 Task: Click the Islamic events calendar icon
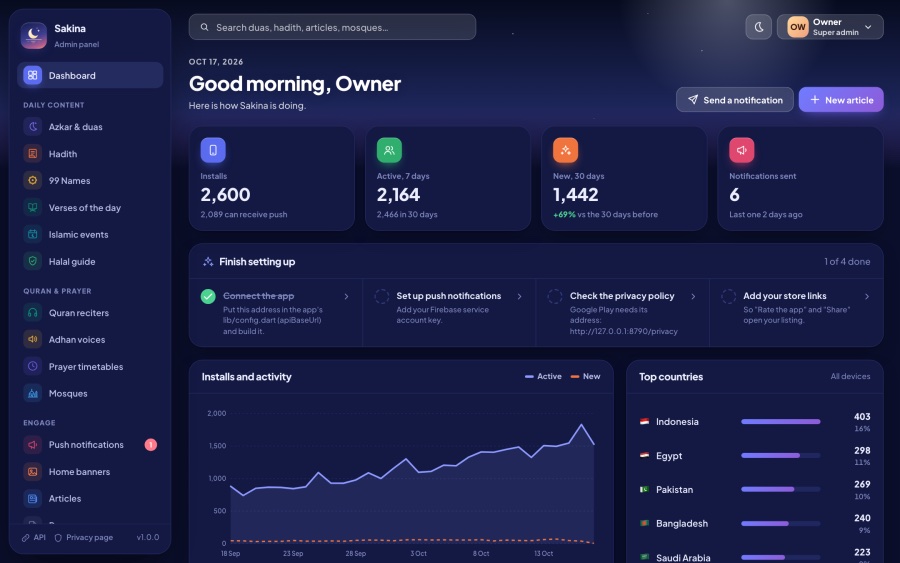[x=33, y=234]
